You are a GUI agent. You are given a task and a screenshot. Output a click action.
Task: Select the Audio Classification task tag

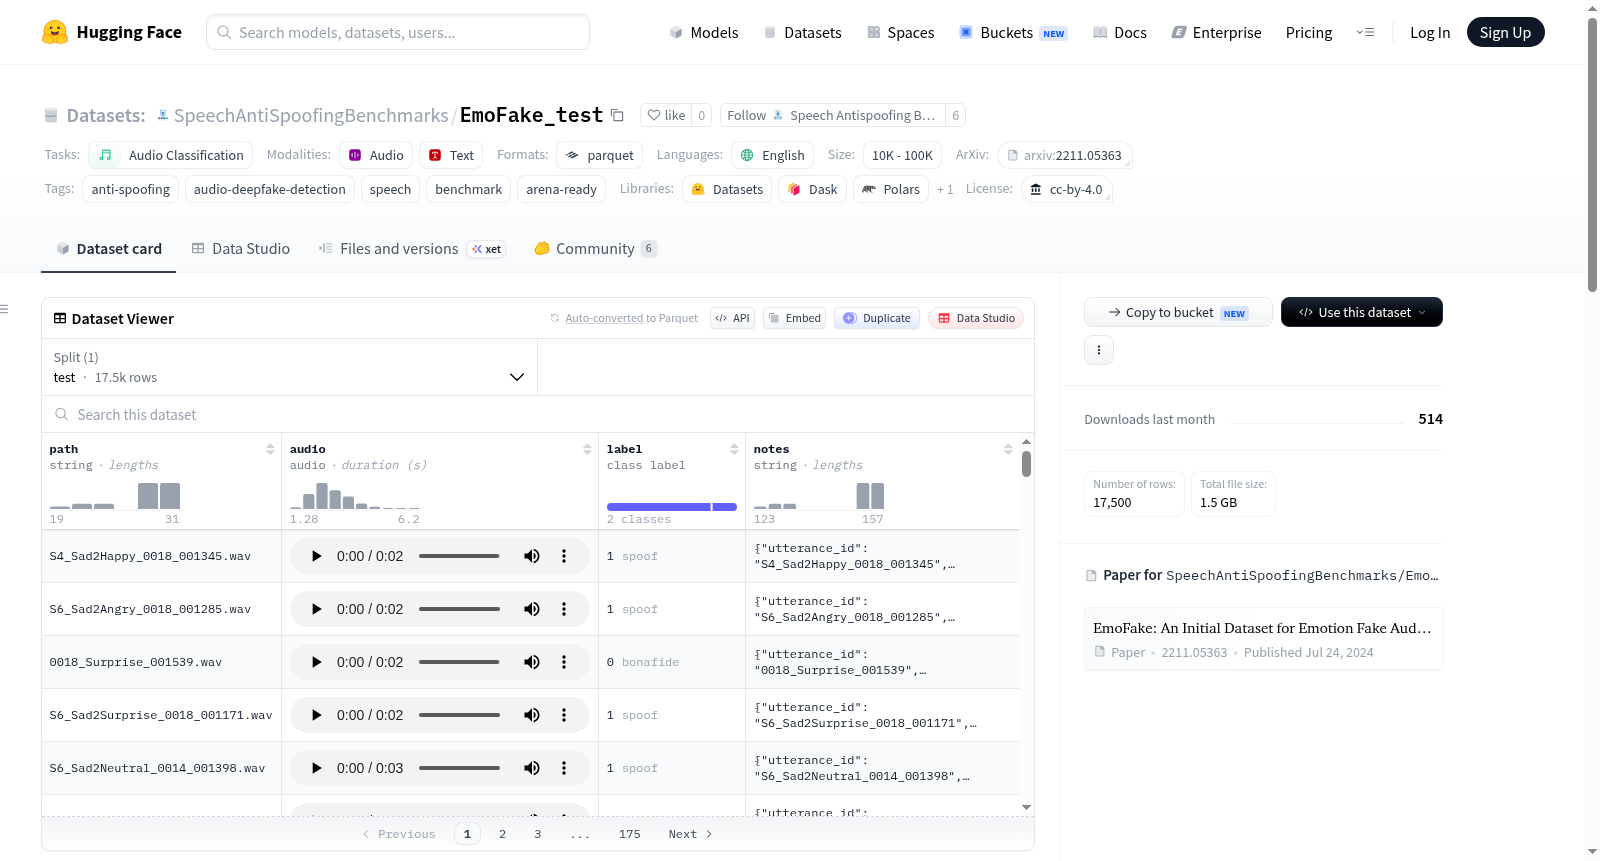[x=171, y=155]
